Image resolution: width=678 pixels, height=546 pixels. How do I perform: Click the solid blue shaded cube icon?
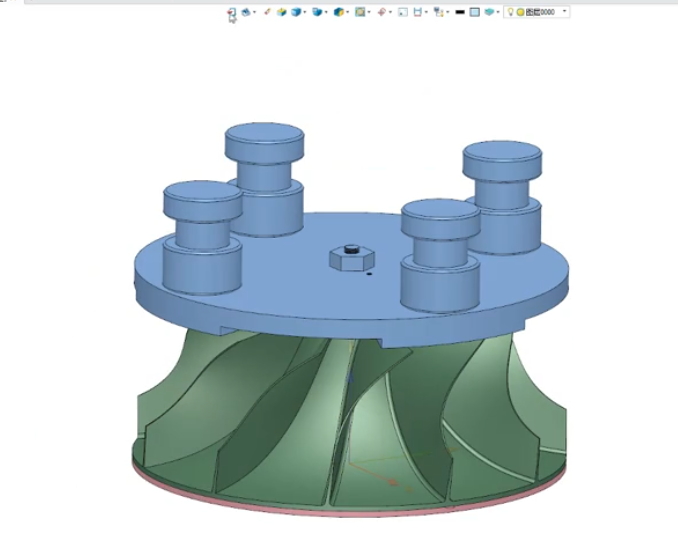click(296, 12)
